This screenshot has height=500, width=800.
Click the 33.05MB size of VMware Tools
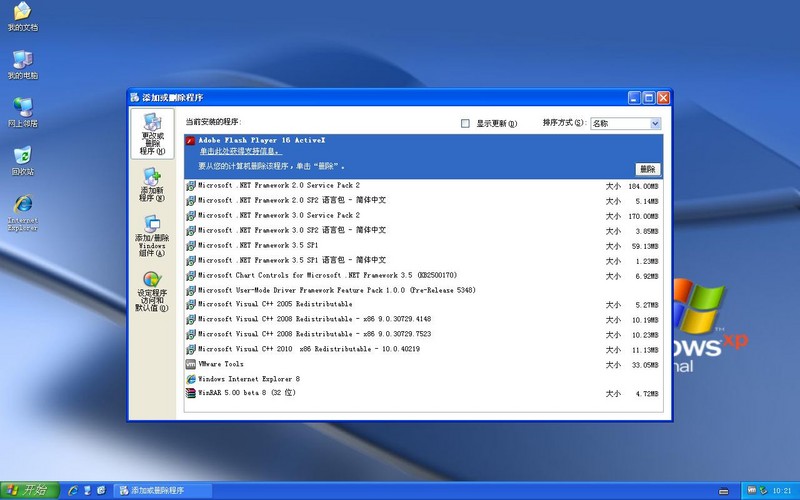[x=645, y=365]
